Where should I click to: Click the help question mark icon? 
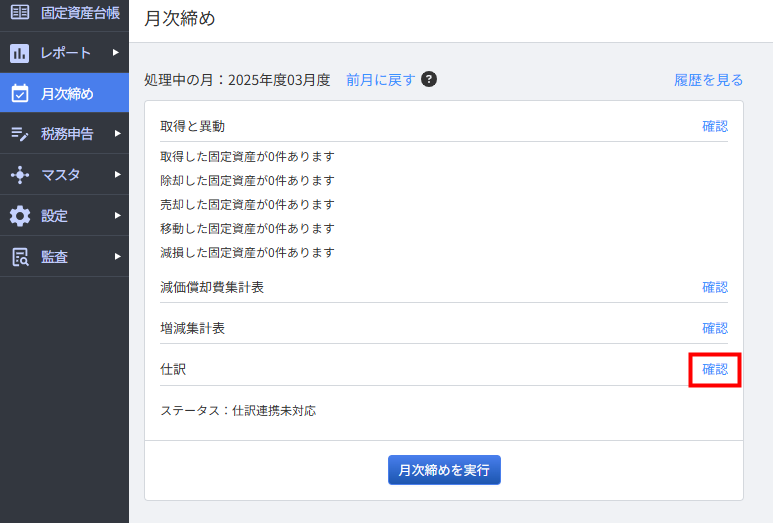[429, 79]
